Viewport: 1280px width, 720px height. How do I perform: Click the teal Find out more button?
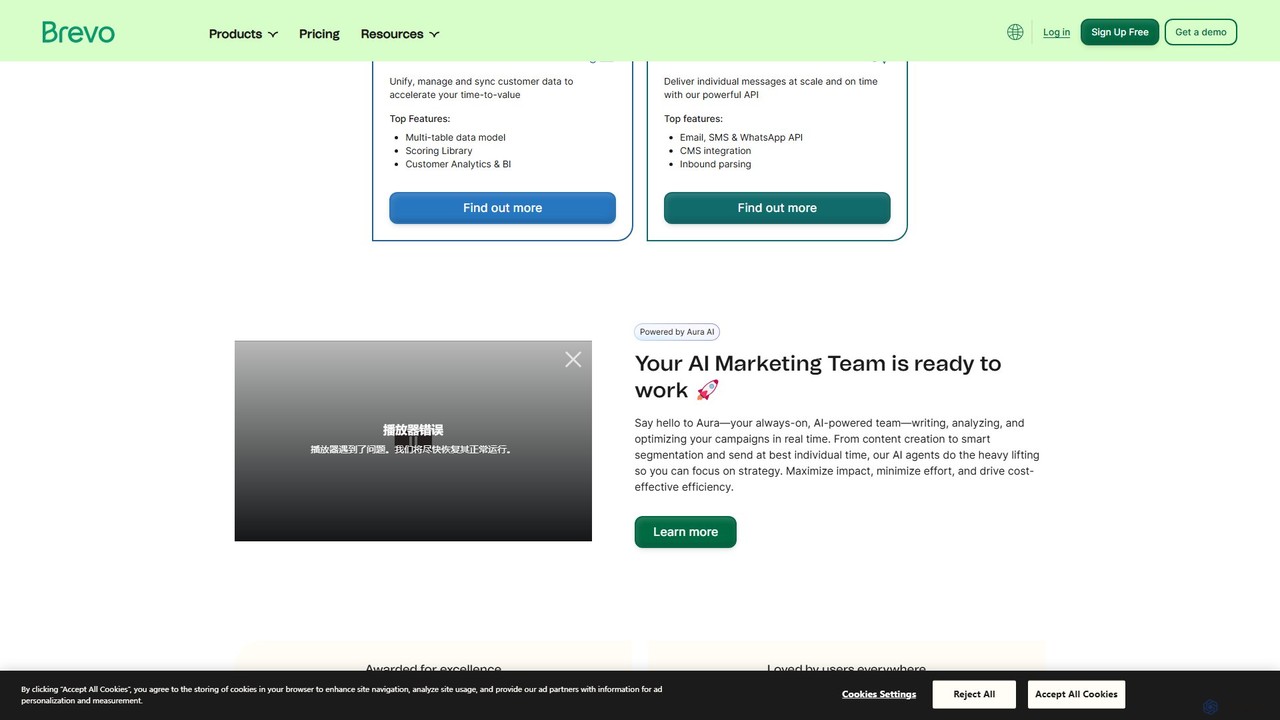point(777,208)
